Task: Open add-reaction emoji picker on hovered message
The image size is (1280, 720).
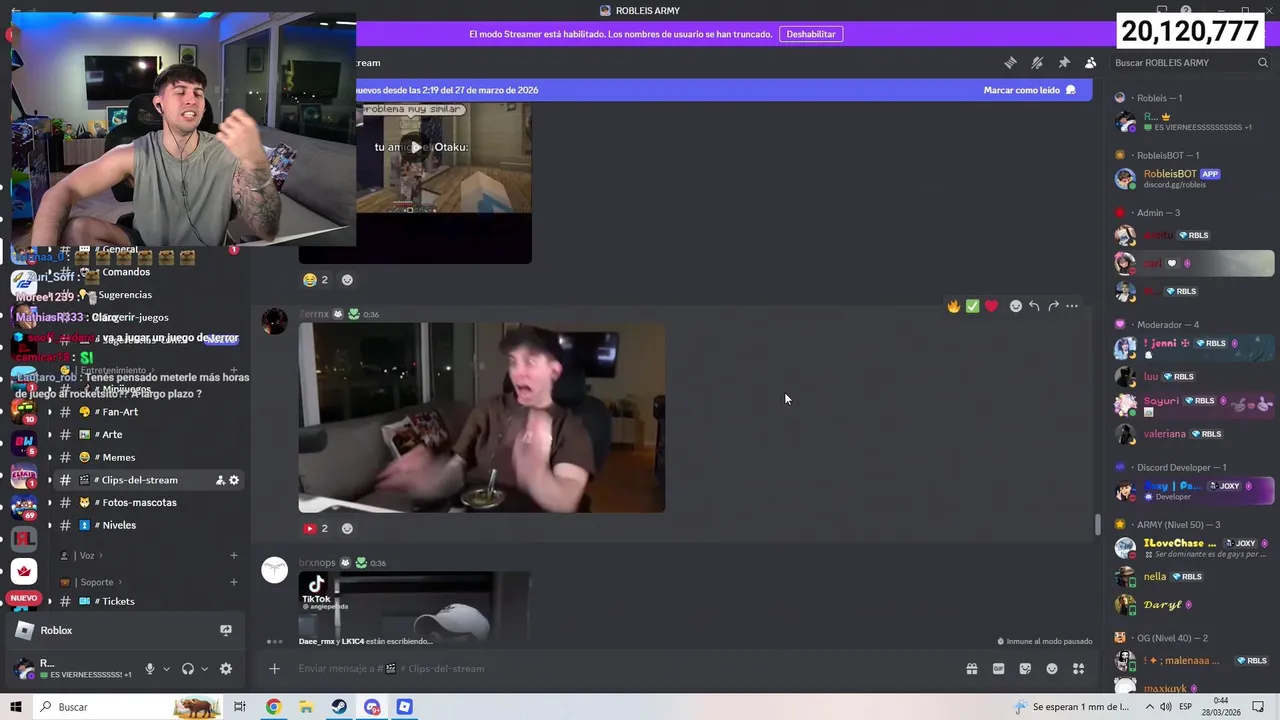Action: click(x=1016, y=306)
